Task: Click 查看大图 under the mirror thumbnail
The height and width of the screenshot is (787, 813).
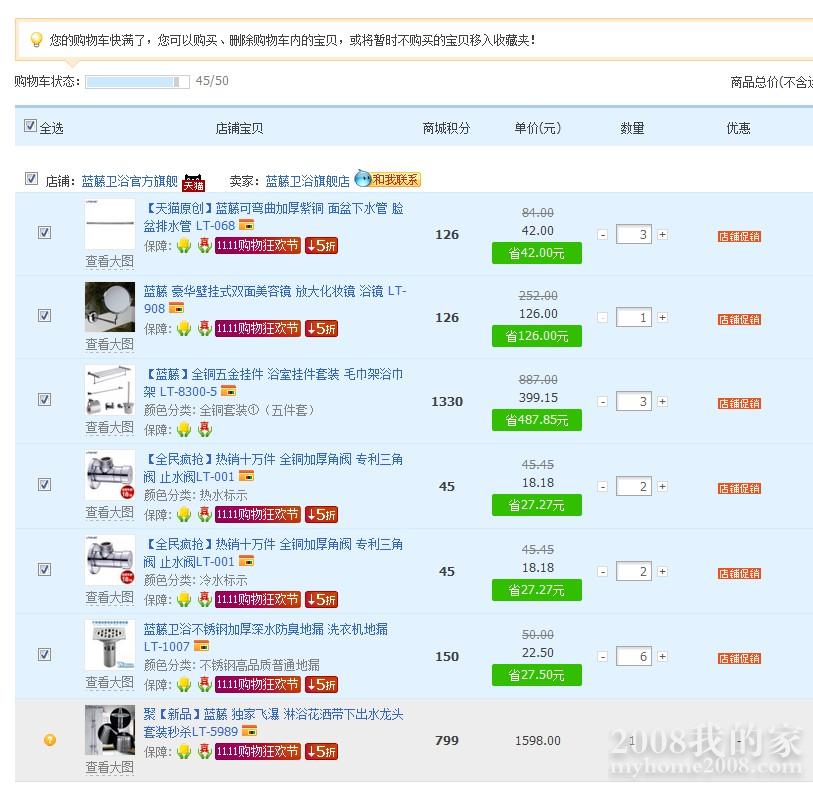Action: coord(109,344)
